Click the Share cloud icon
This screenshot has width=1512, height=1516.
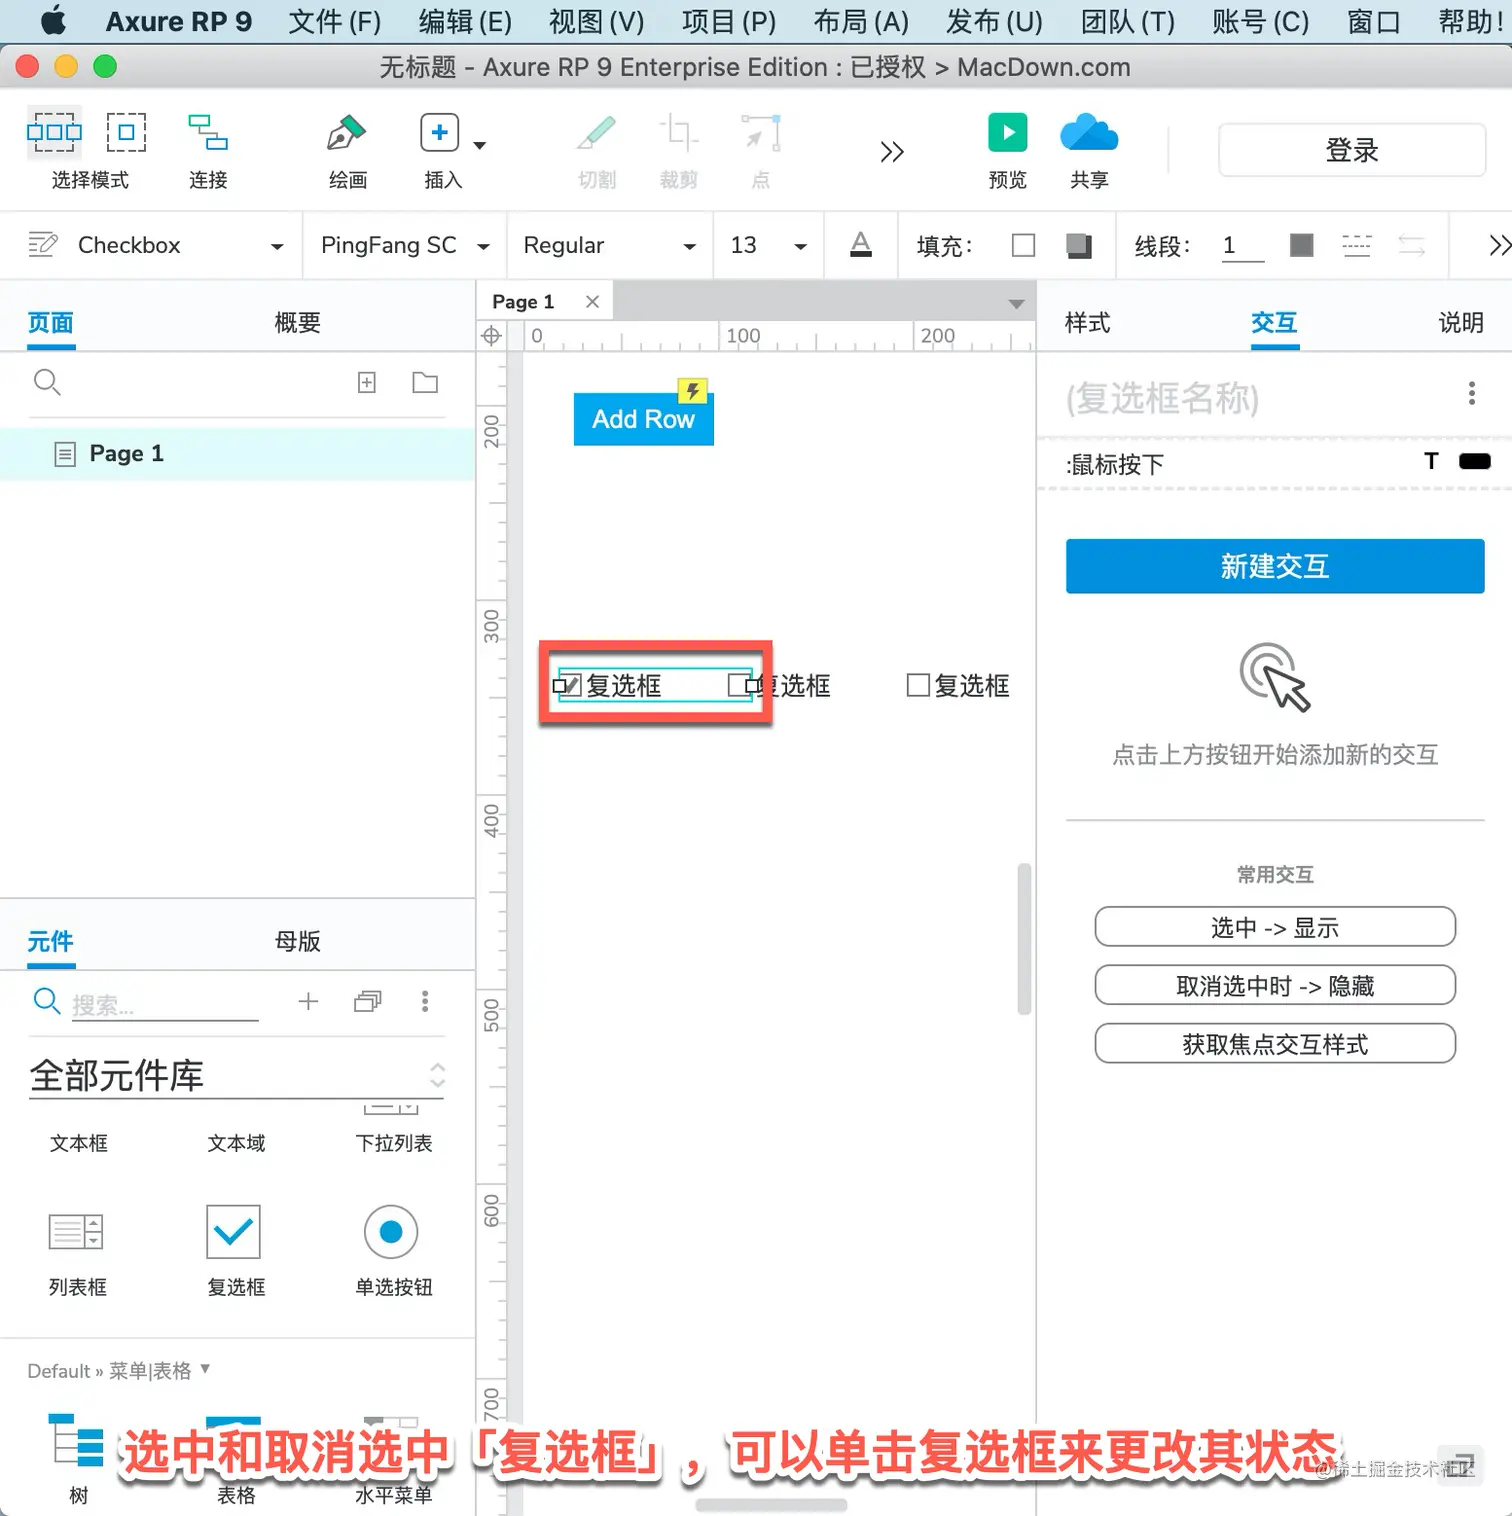pos(1089,133)
